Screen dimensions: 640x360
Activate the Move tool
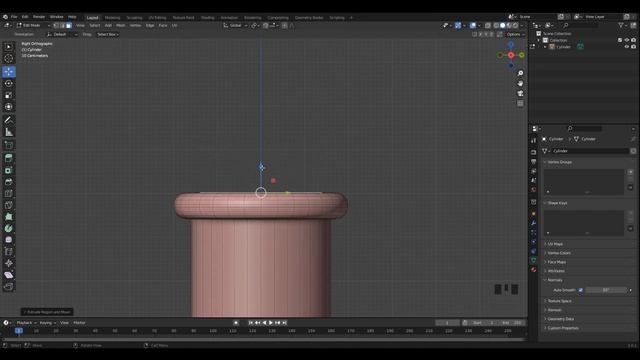pos(9,72)
